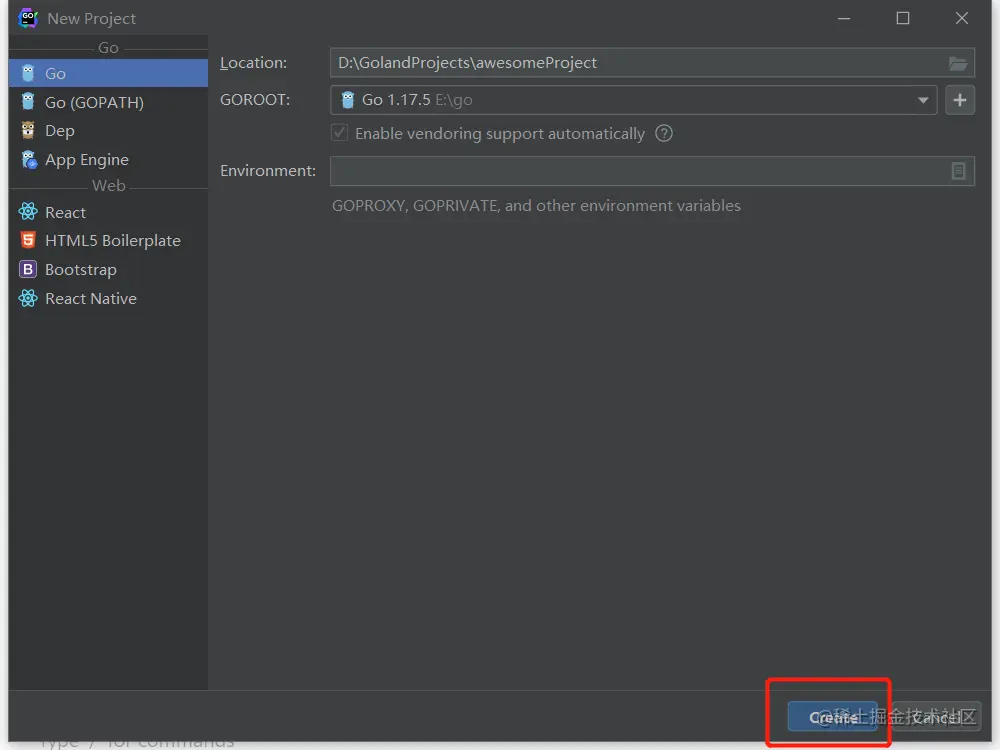Click the GOROOT label
The image size is (1000, 750).
[254, 99]
